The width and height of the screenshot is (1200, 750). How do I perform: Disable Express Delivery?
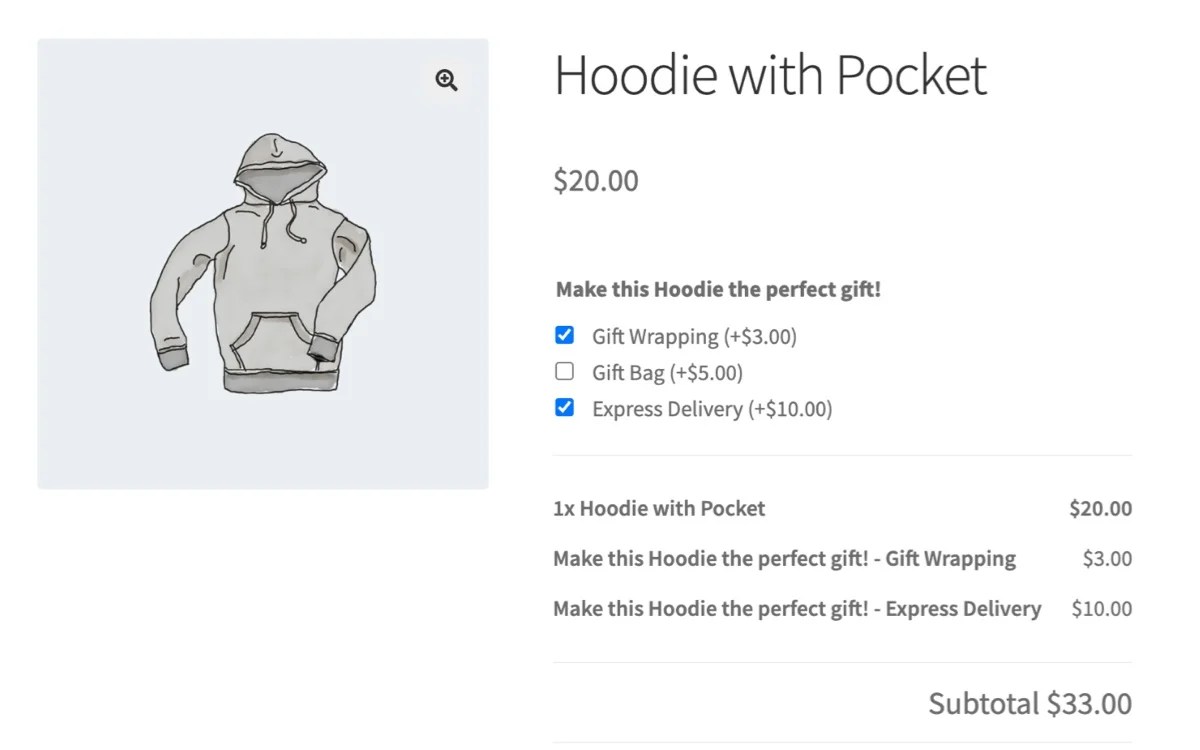564,407
